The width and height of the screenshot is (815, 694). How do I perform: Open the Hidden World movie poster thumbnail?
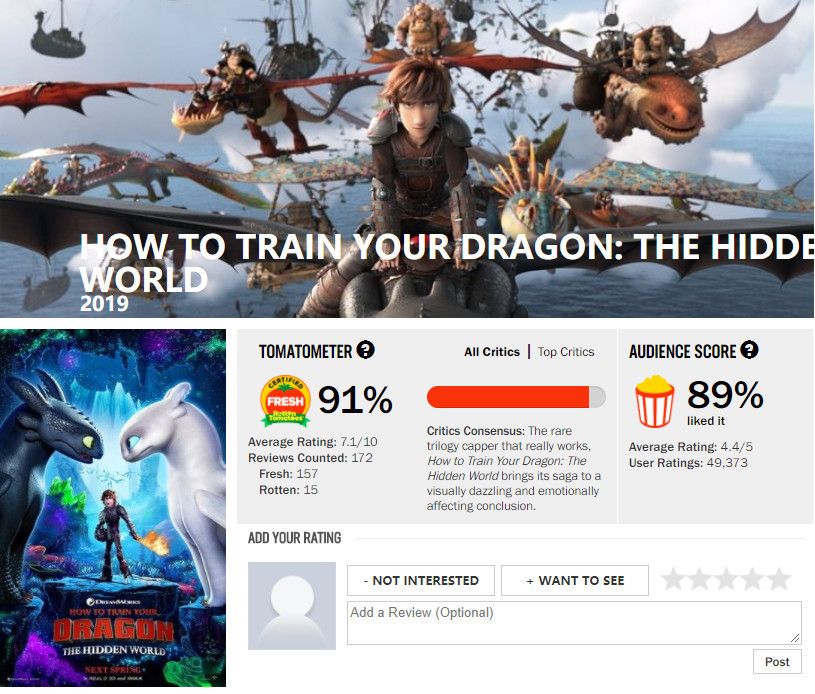[113, 508]
